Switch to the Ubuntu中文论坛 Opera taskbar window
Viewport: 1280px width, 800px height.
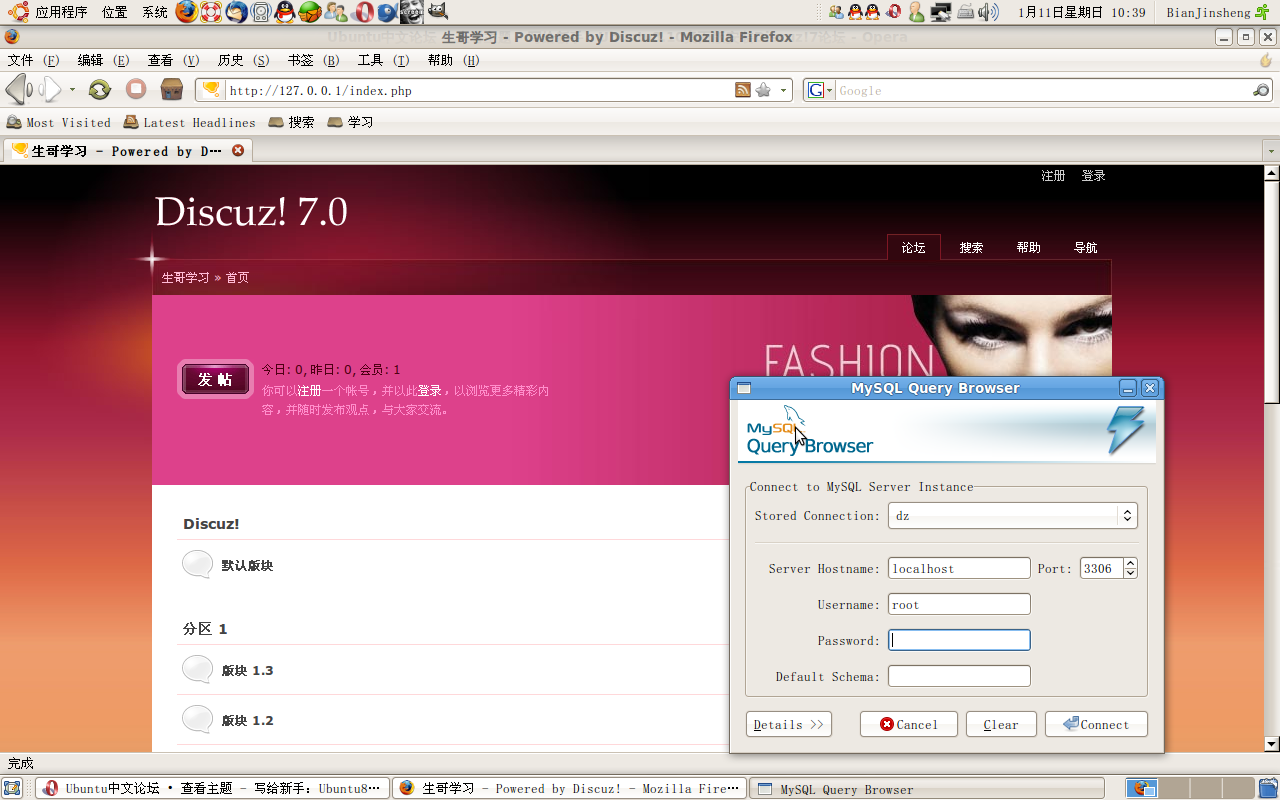click(x=213, y=788)
